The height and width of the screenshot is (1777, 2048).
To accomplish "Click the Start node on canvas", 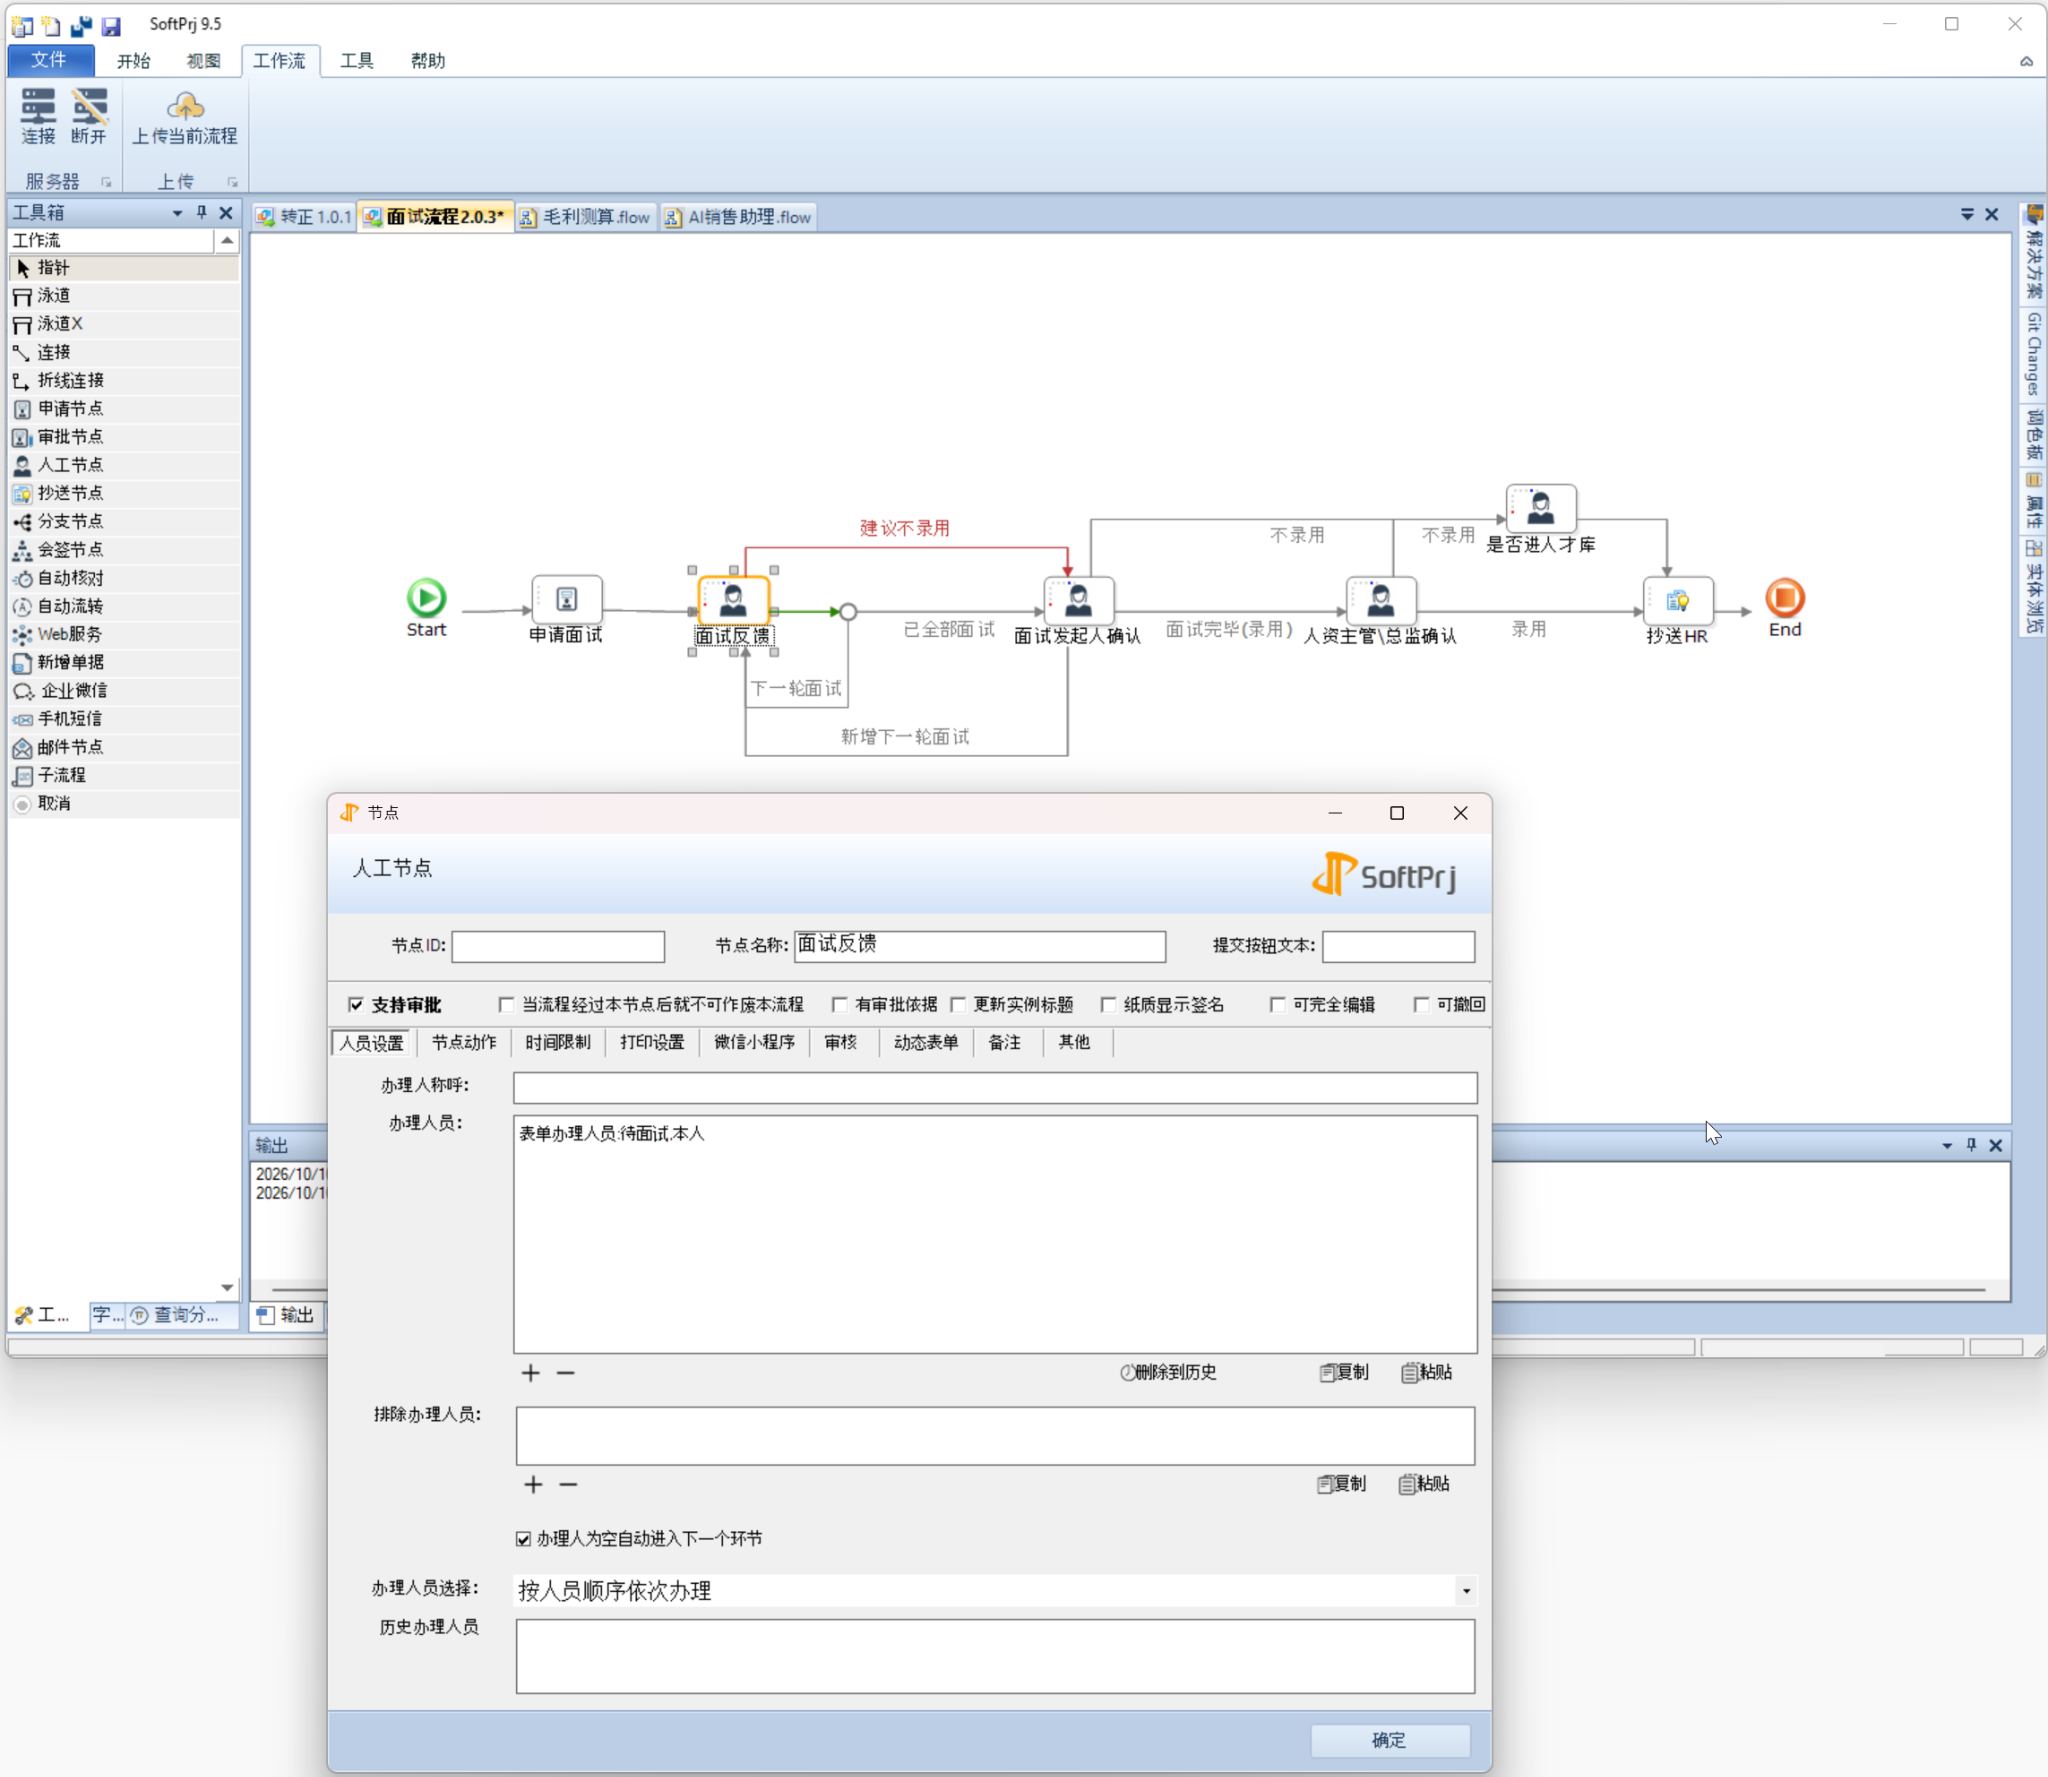I will click(x=426, y=598).
